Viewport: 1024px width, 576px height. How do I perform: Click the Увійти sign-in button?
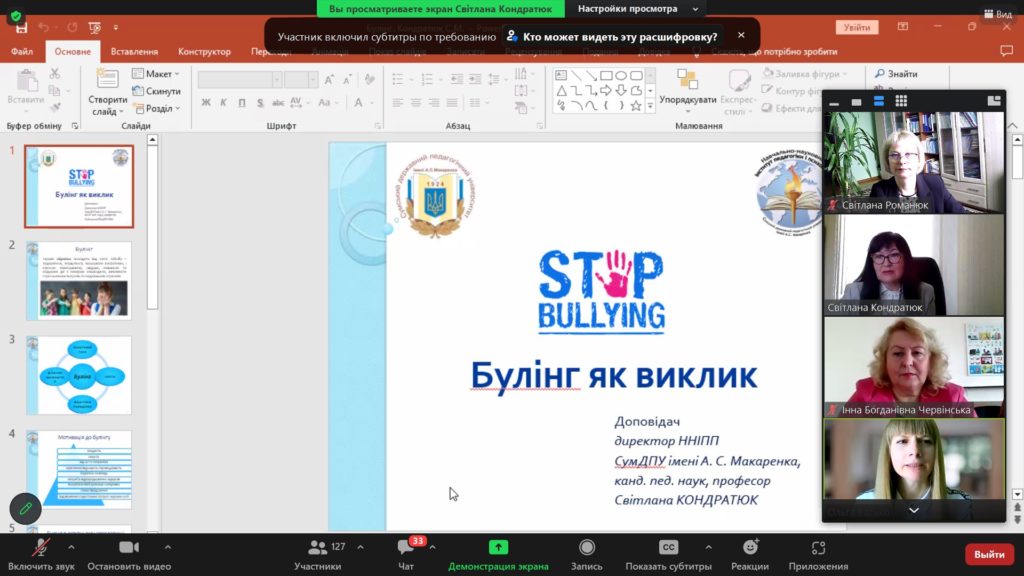(857, 27)
